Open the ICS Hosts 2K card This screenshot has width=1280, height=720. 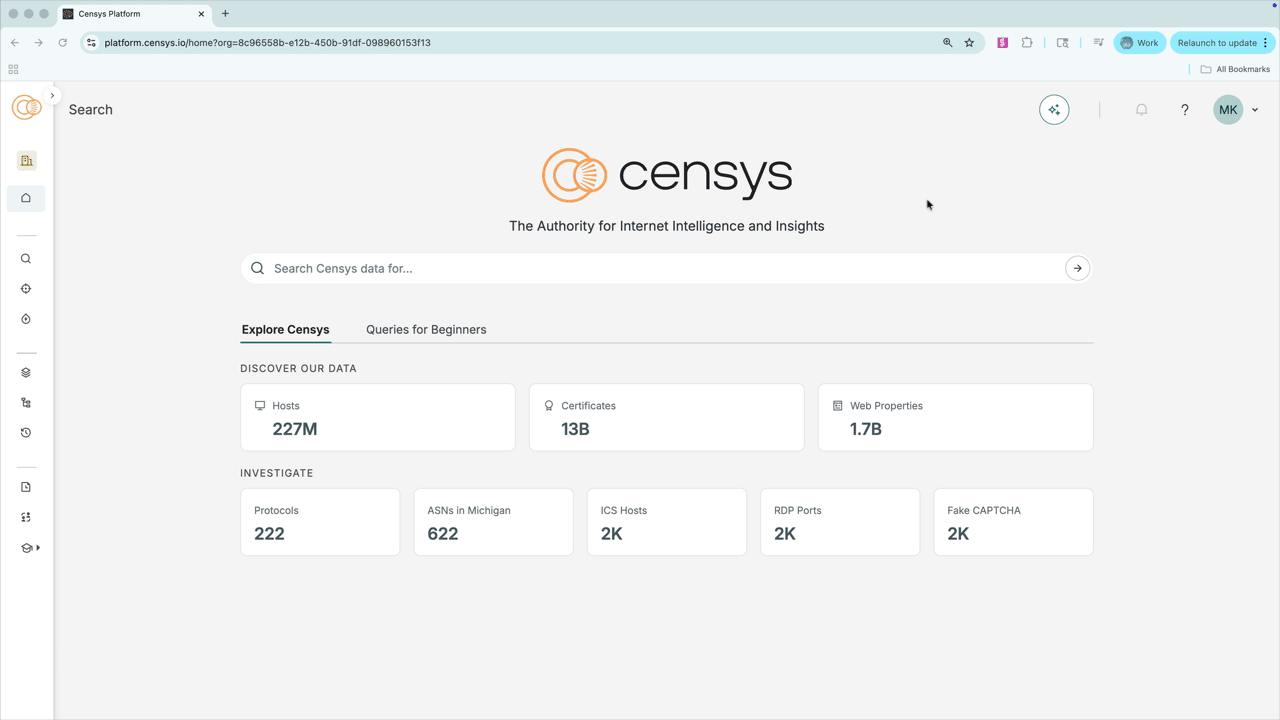tap(666, 522)
